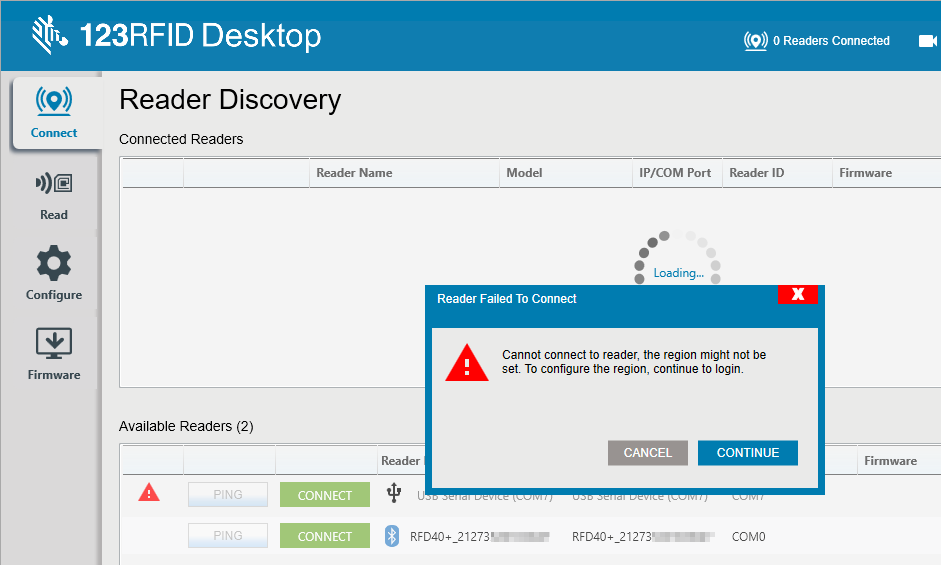The height and width of the screenshot is (565, 941).
Task: Click the red warning icon in readers row
Action: click(x=149, y=492)
